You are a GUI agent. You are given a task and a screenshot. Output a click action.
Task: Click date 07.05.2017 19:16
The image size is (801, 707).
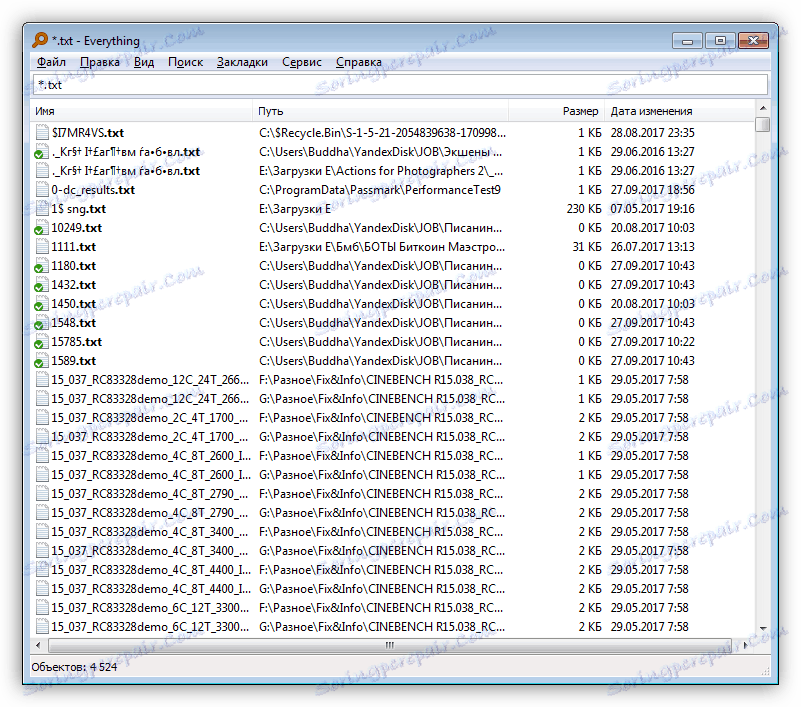[x=652, y=209]
